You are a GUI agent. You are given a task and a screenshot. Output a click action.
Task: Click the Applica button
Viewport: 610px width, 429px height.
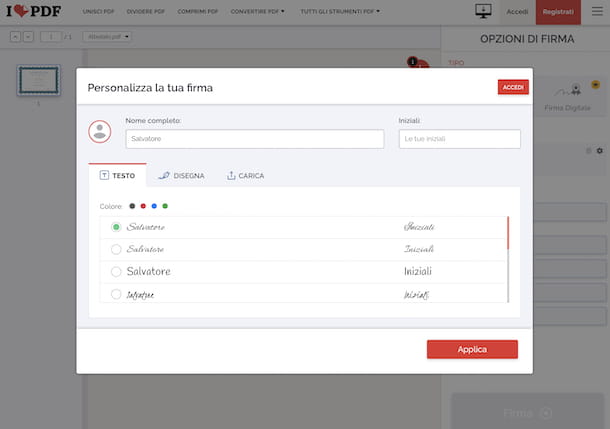click(x=472, y=349)
